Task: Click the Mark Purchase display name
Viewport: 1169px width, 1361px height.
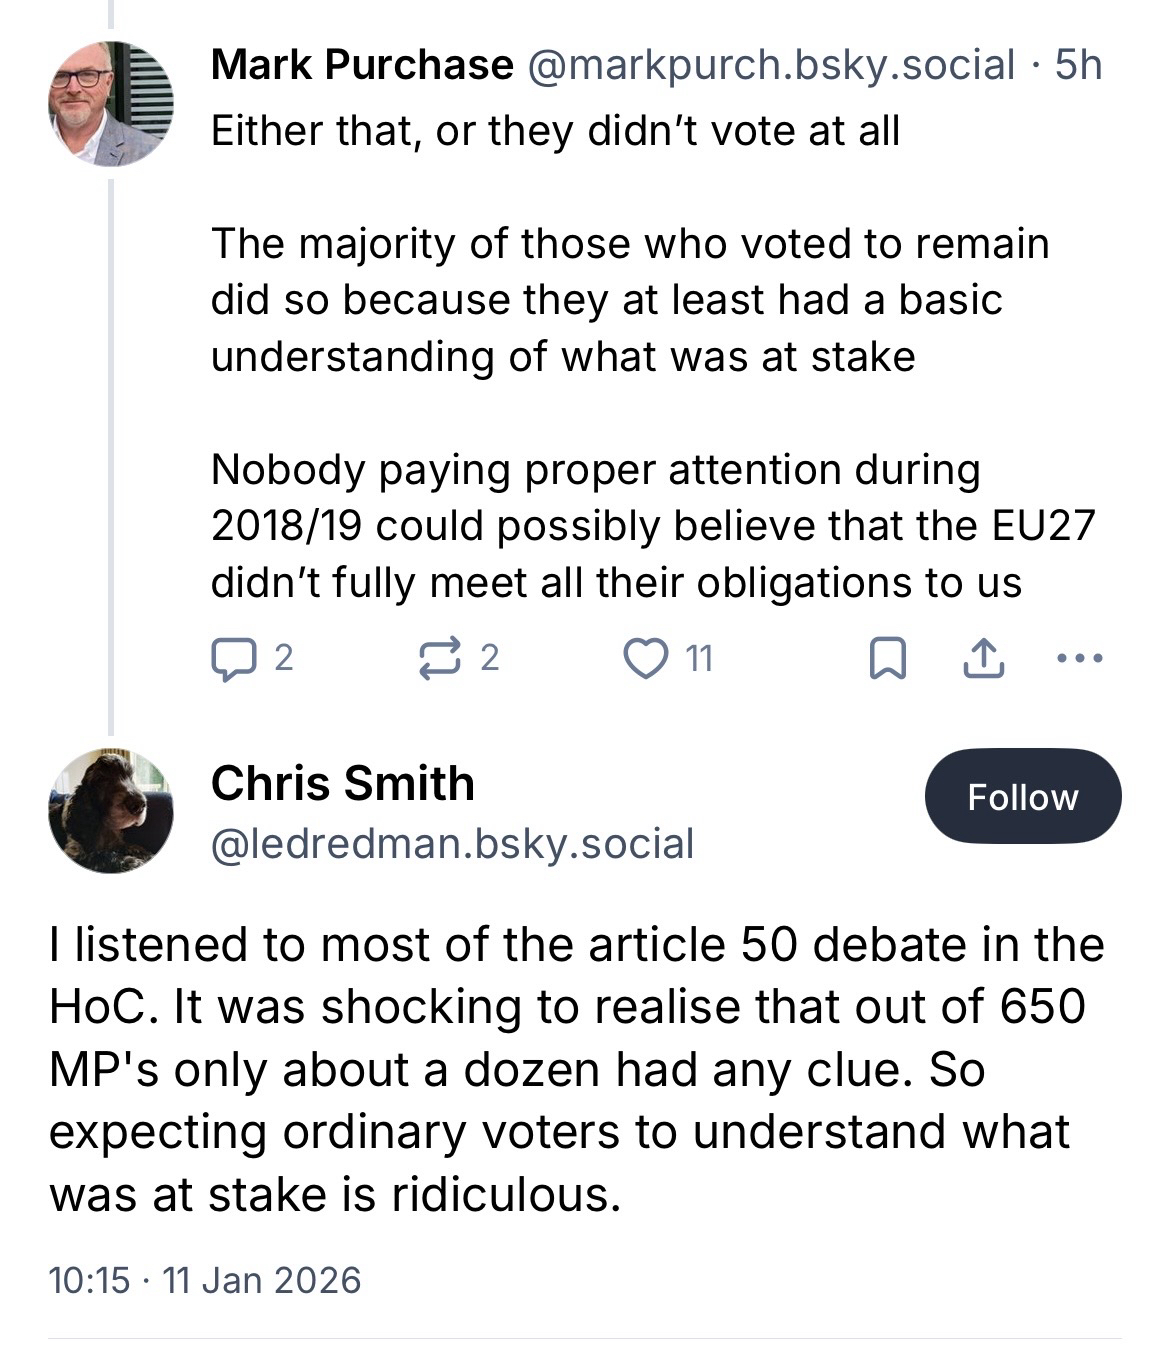Action: click(x=362, y=66)
